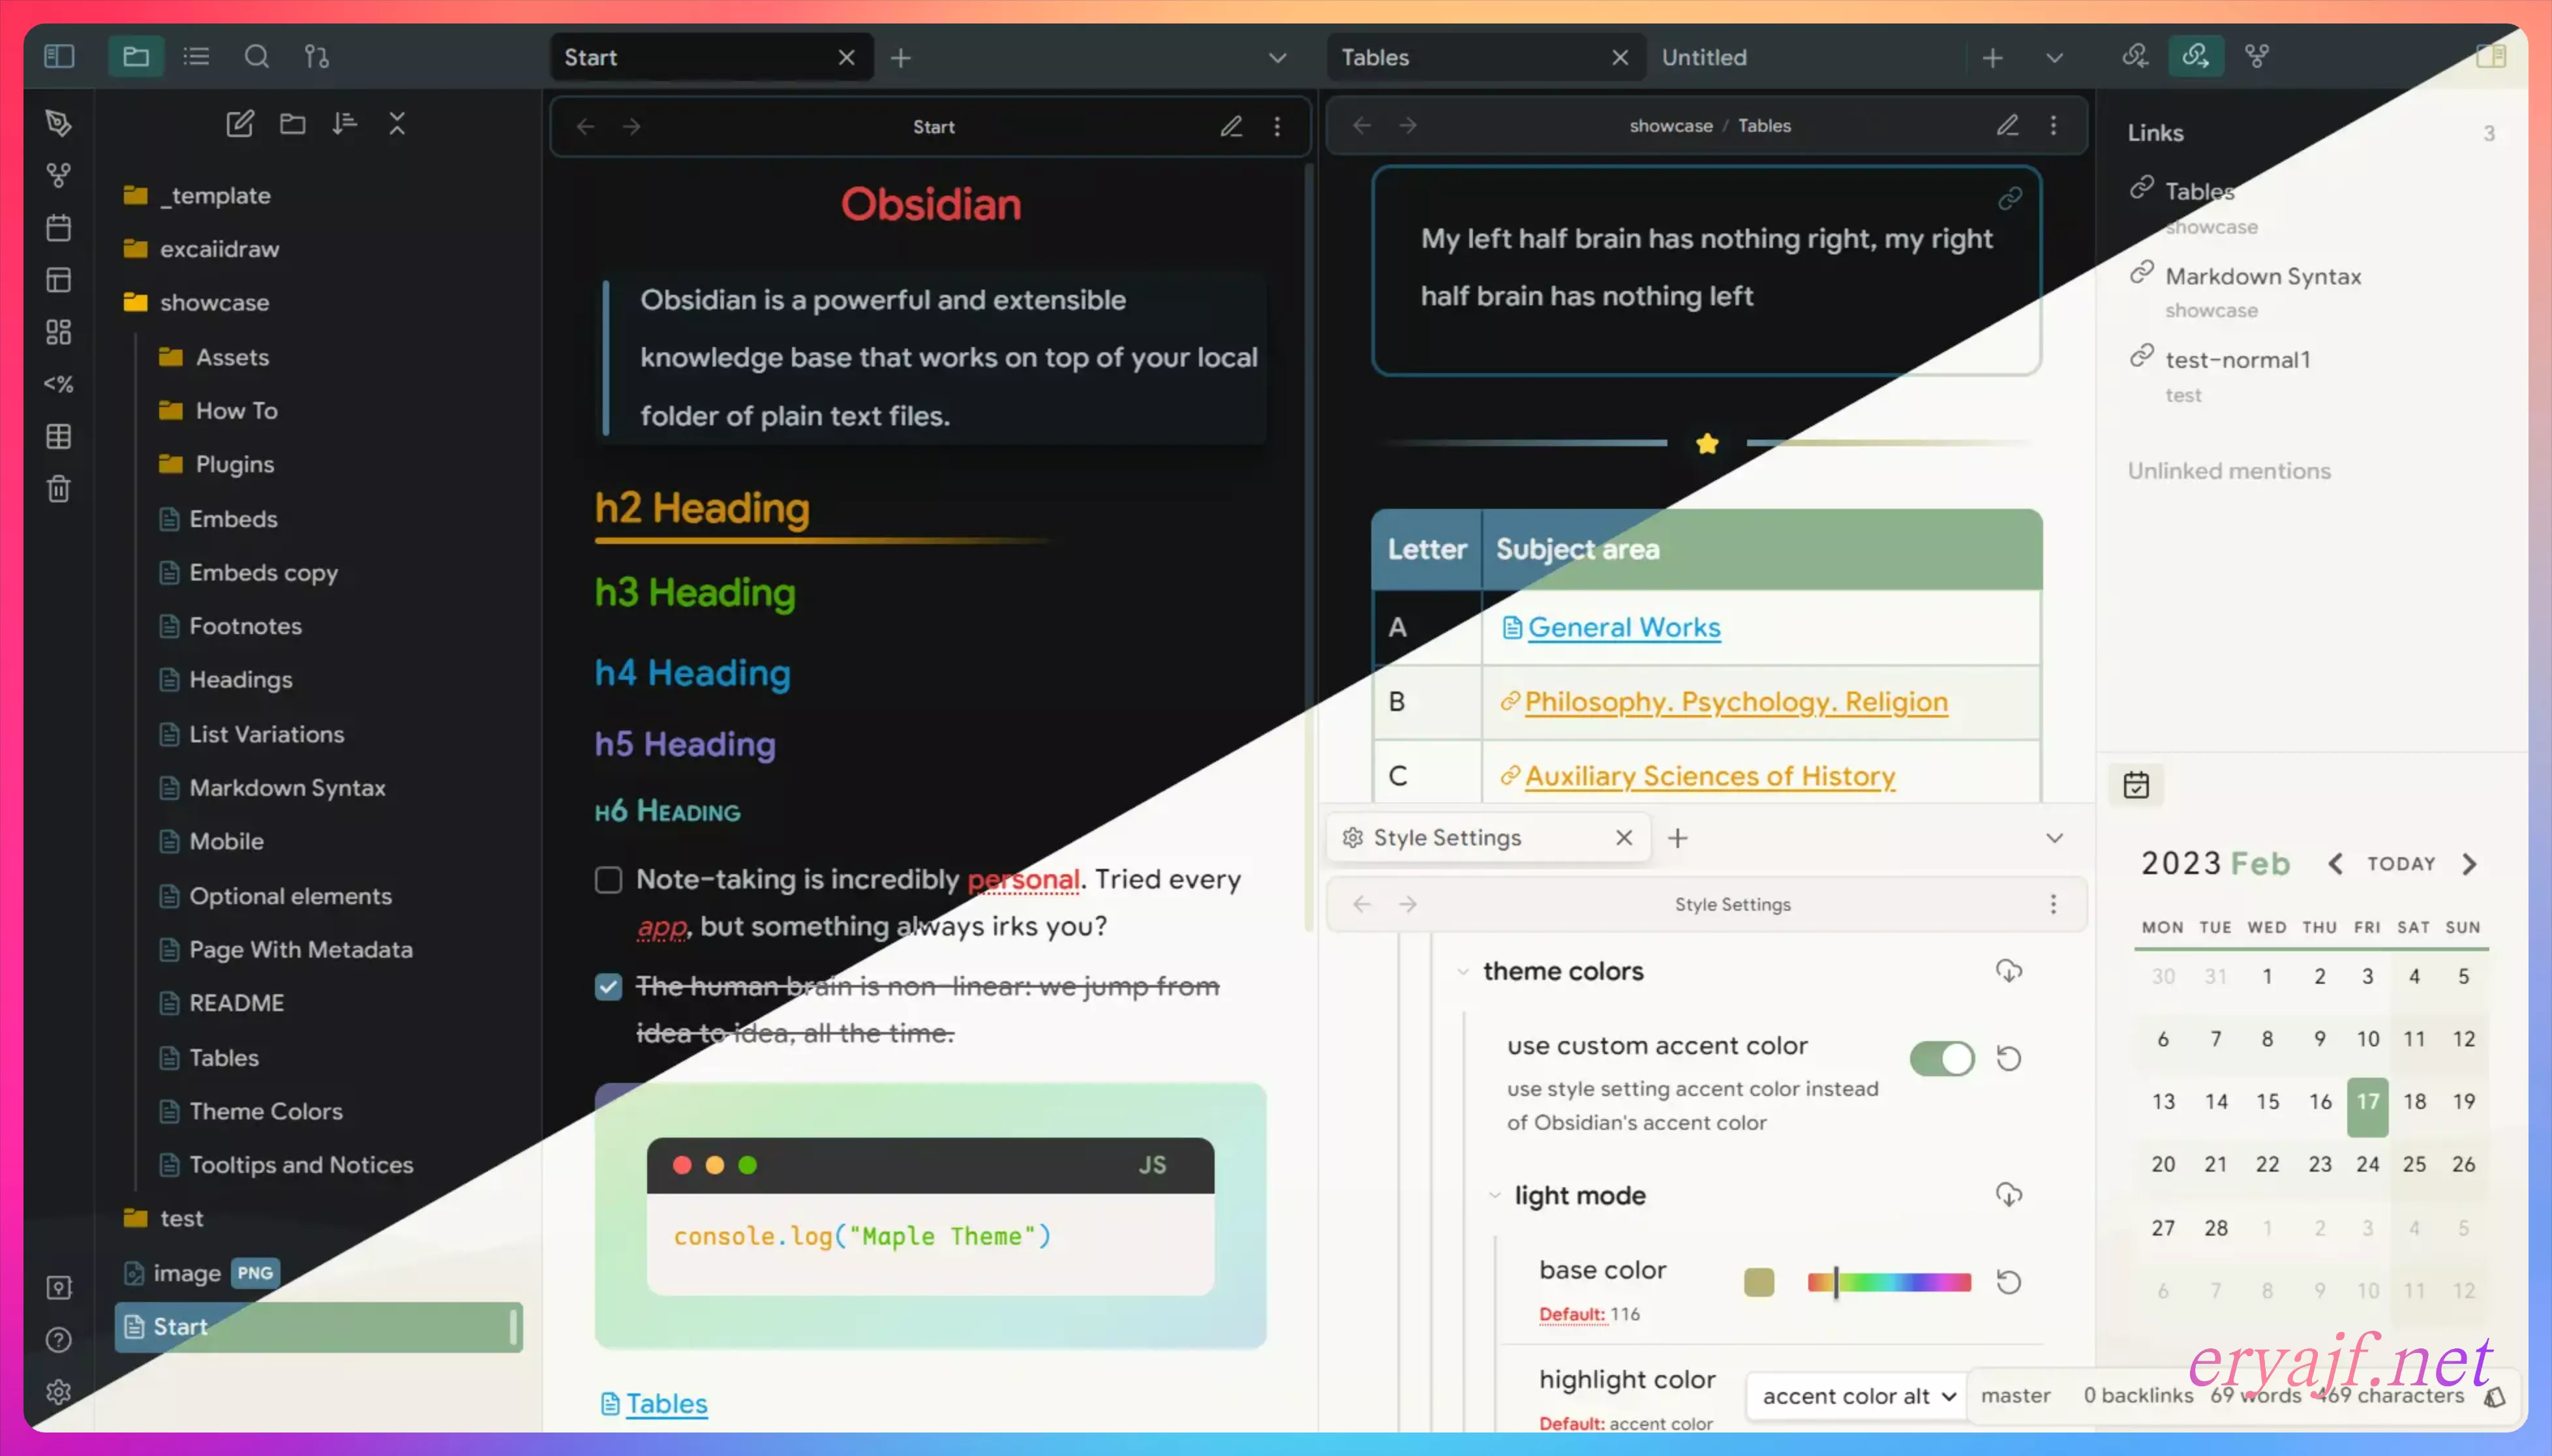2552x1456 pixels.
Task: Open the outgoing links panel icon
Action: [2196, 57]
